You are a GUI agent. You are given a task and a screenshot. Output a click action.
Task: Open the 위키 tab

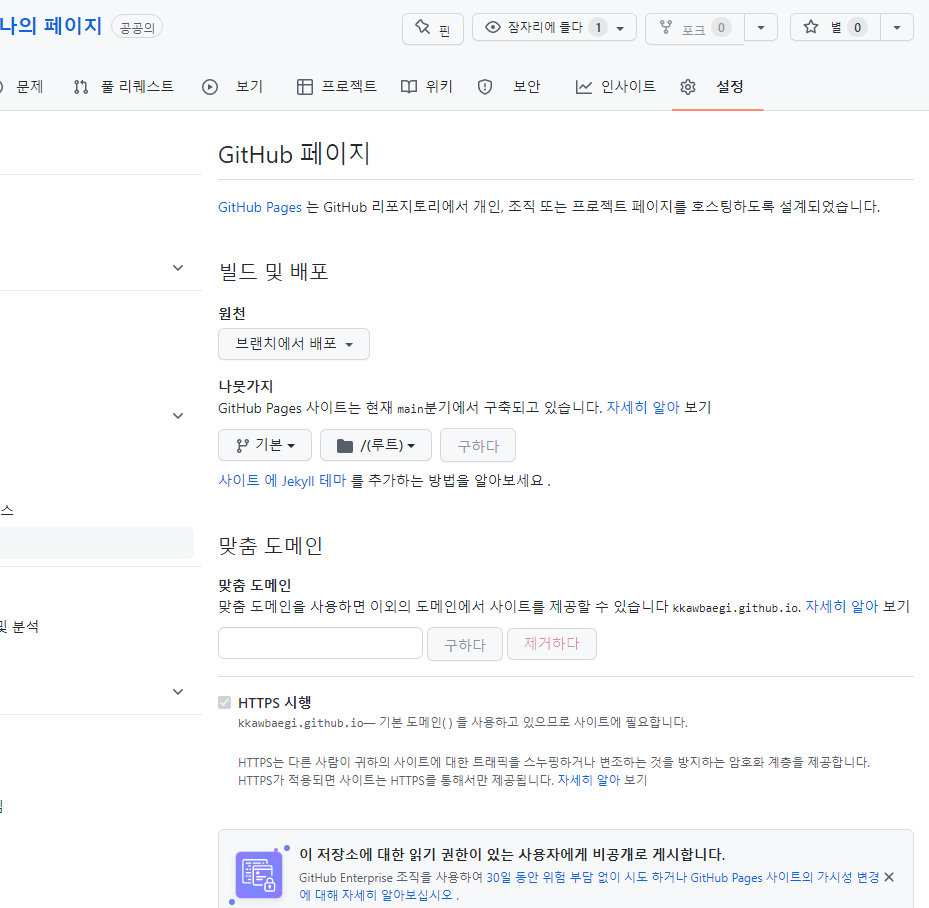[x=427, y=87]
